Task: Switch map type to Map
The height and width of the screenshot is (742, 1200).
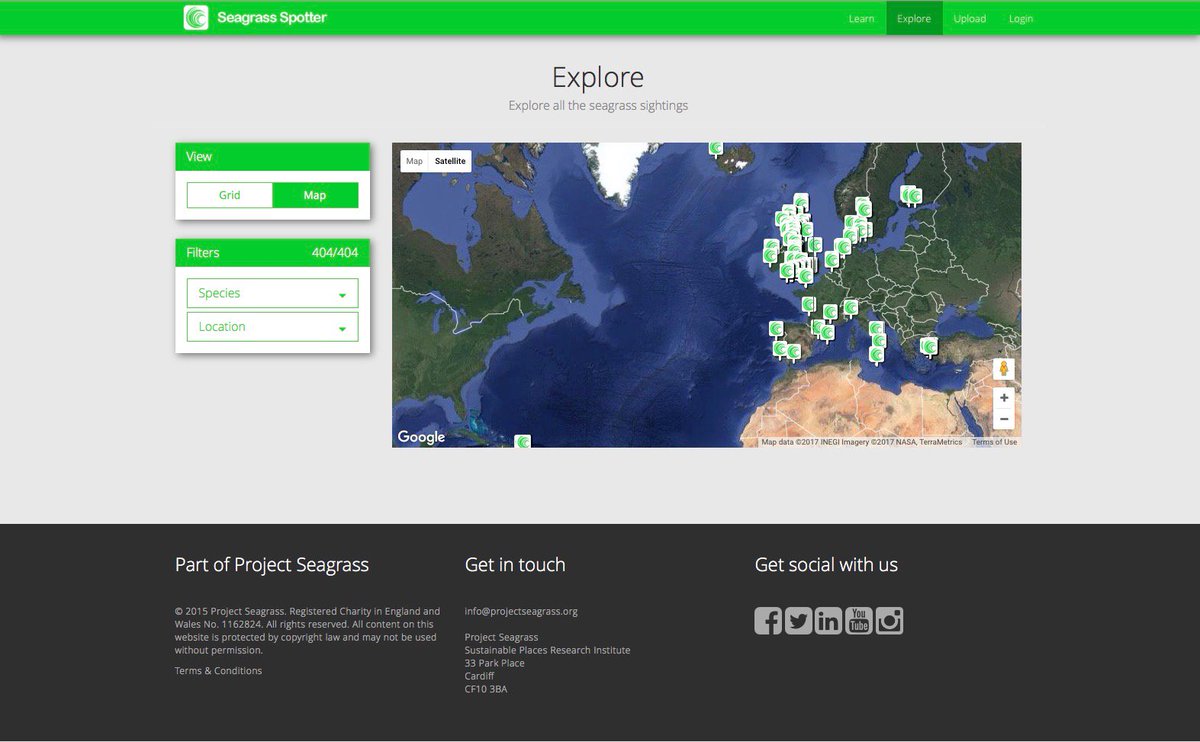Action: tap(414, 161)
